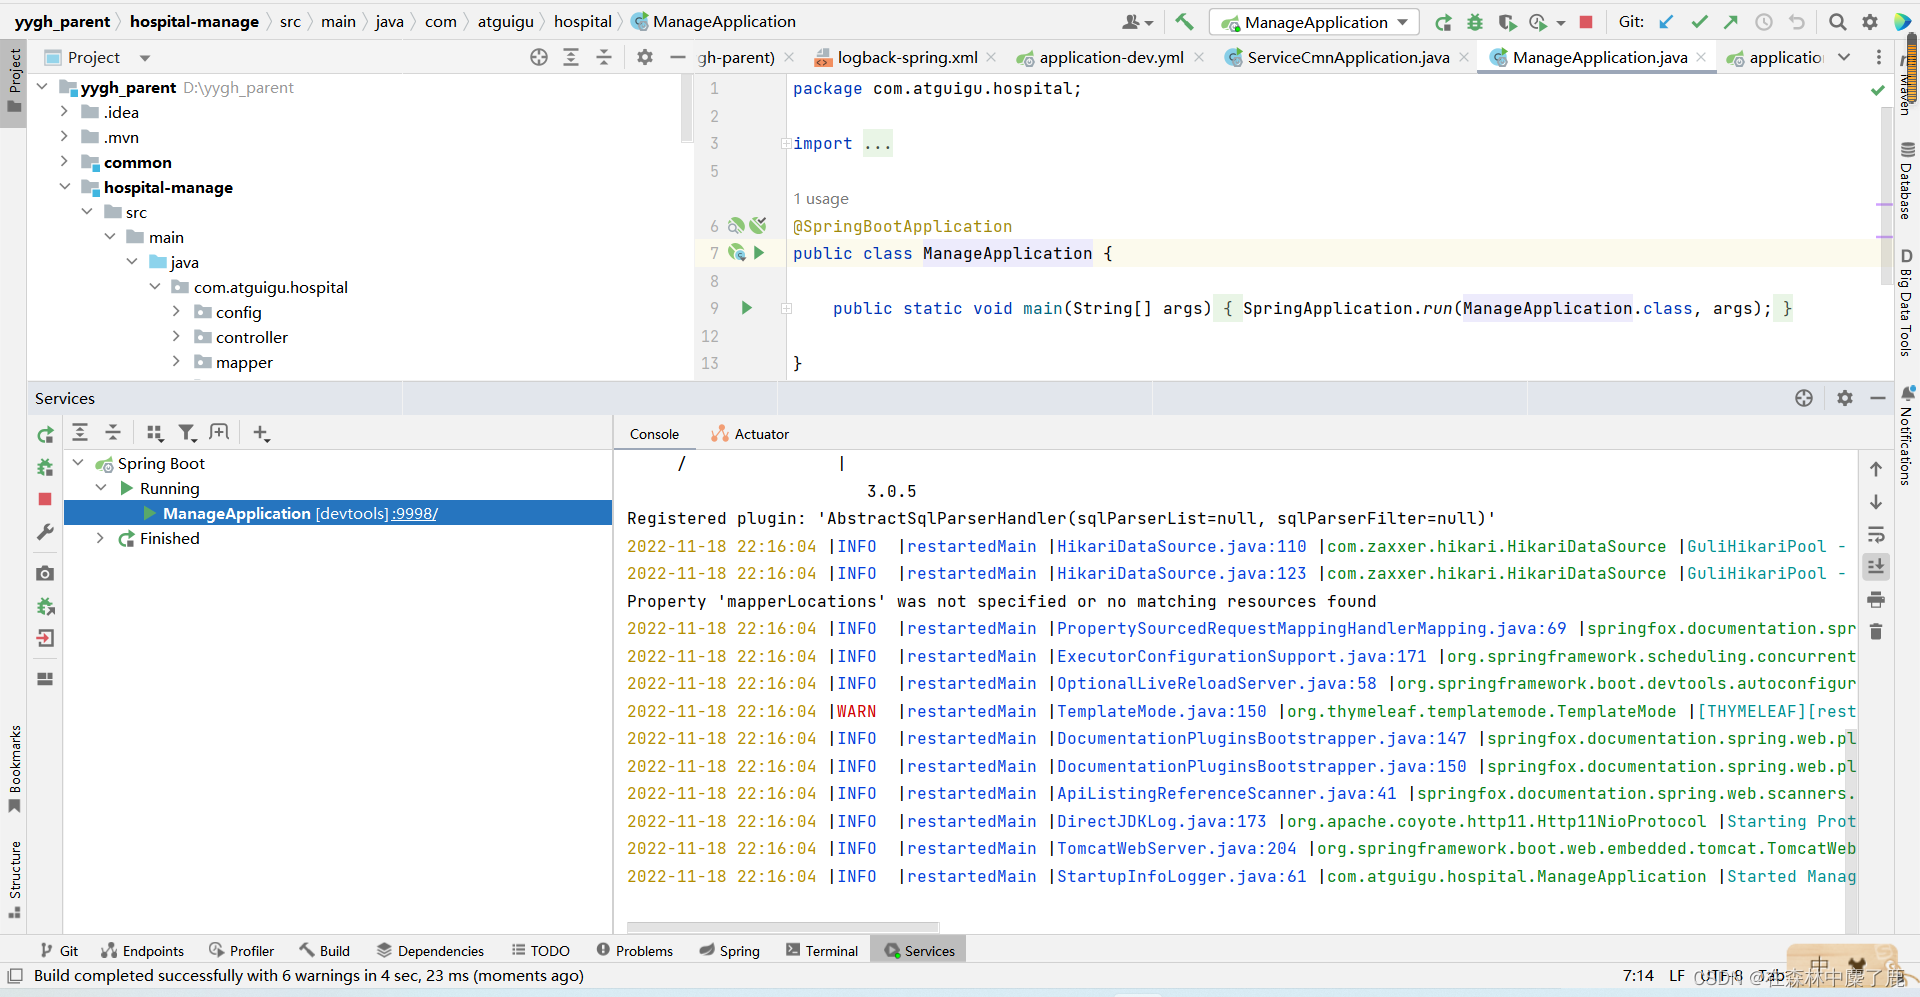Click the Debug bug icon in toolbar
Viewport: 1920px width, 997px height.
[1475, 22]
